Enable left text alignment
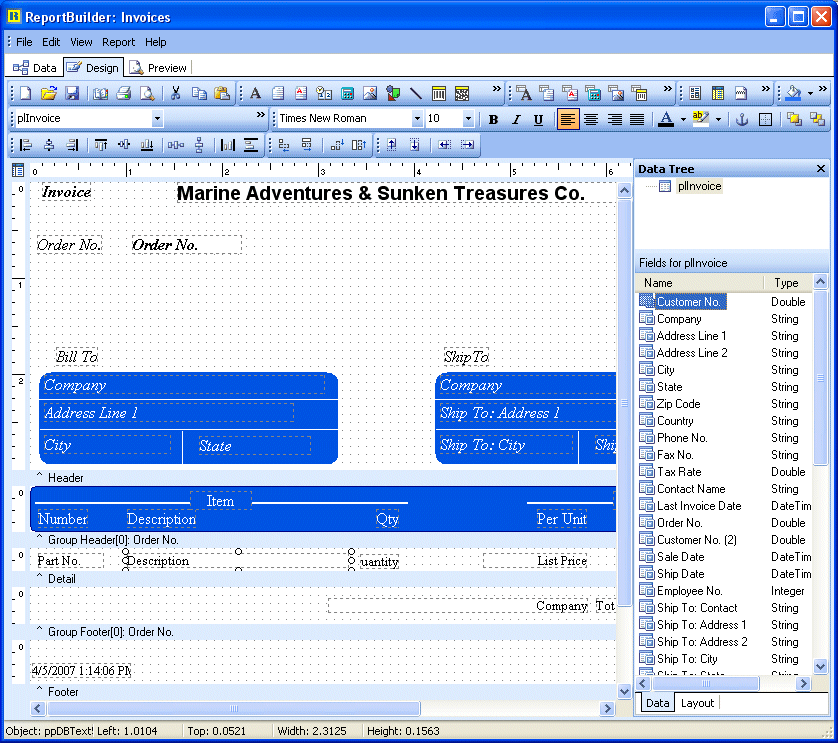The image size is (838, 743). 568,119
